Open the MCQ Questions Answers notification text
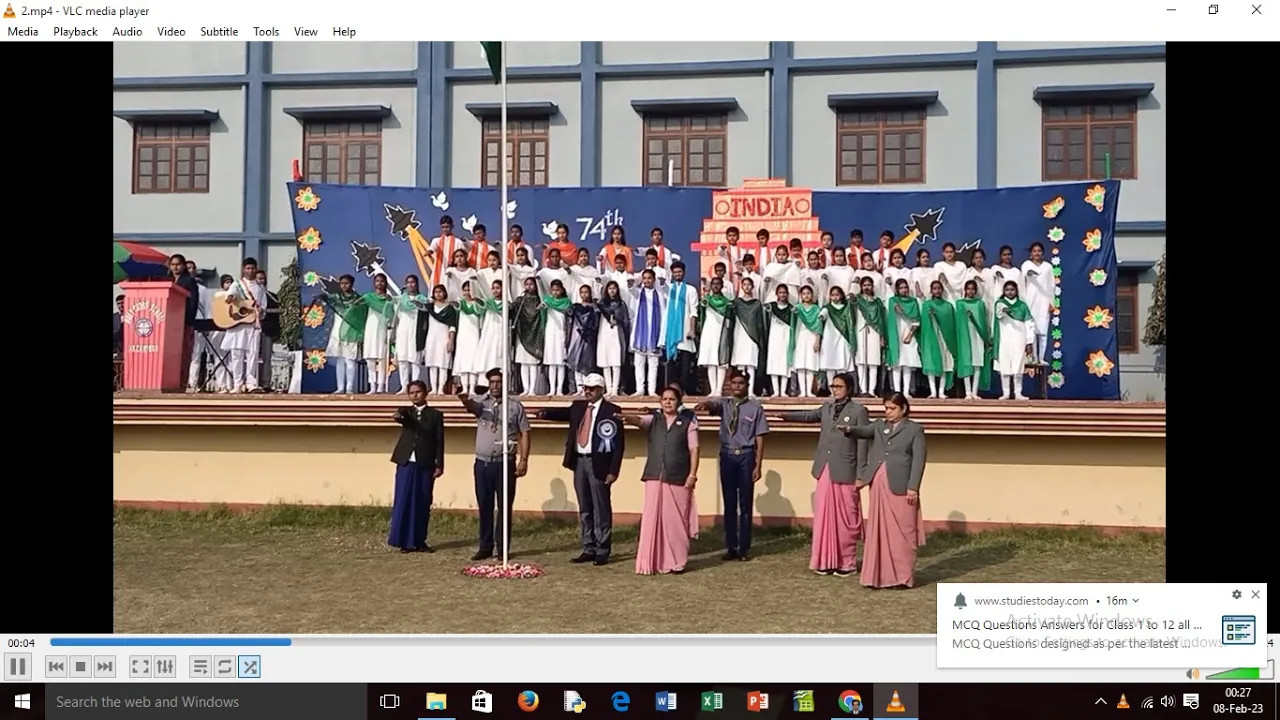 point(1077,625)
